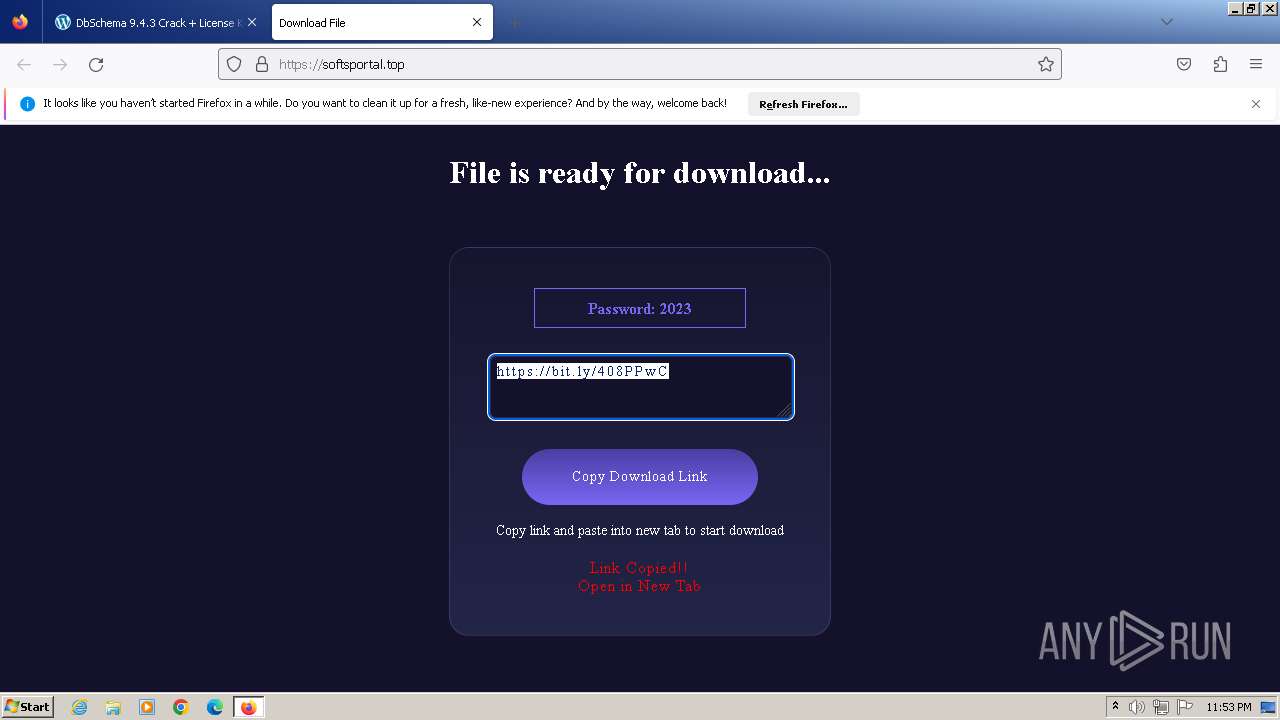Open tracking protection shield icon
Screen dimensions: 1280x720
(234, 64)
